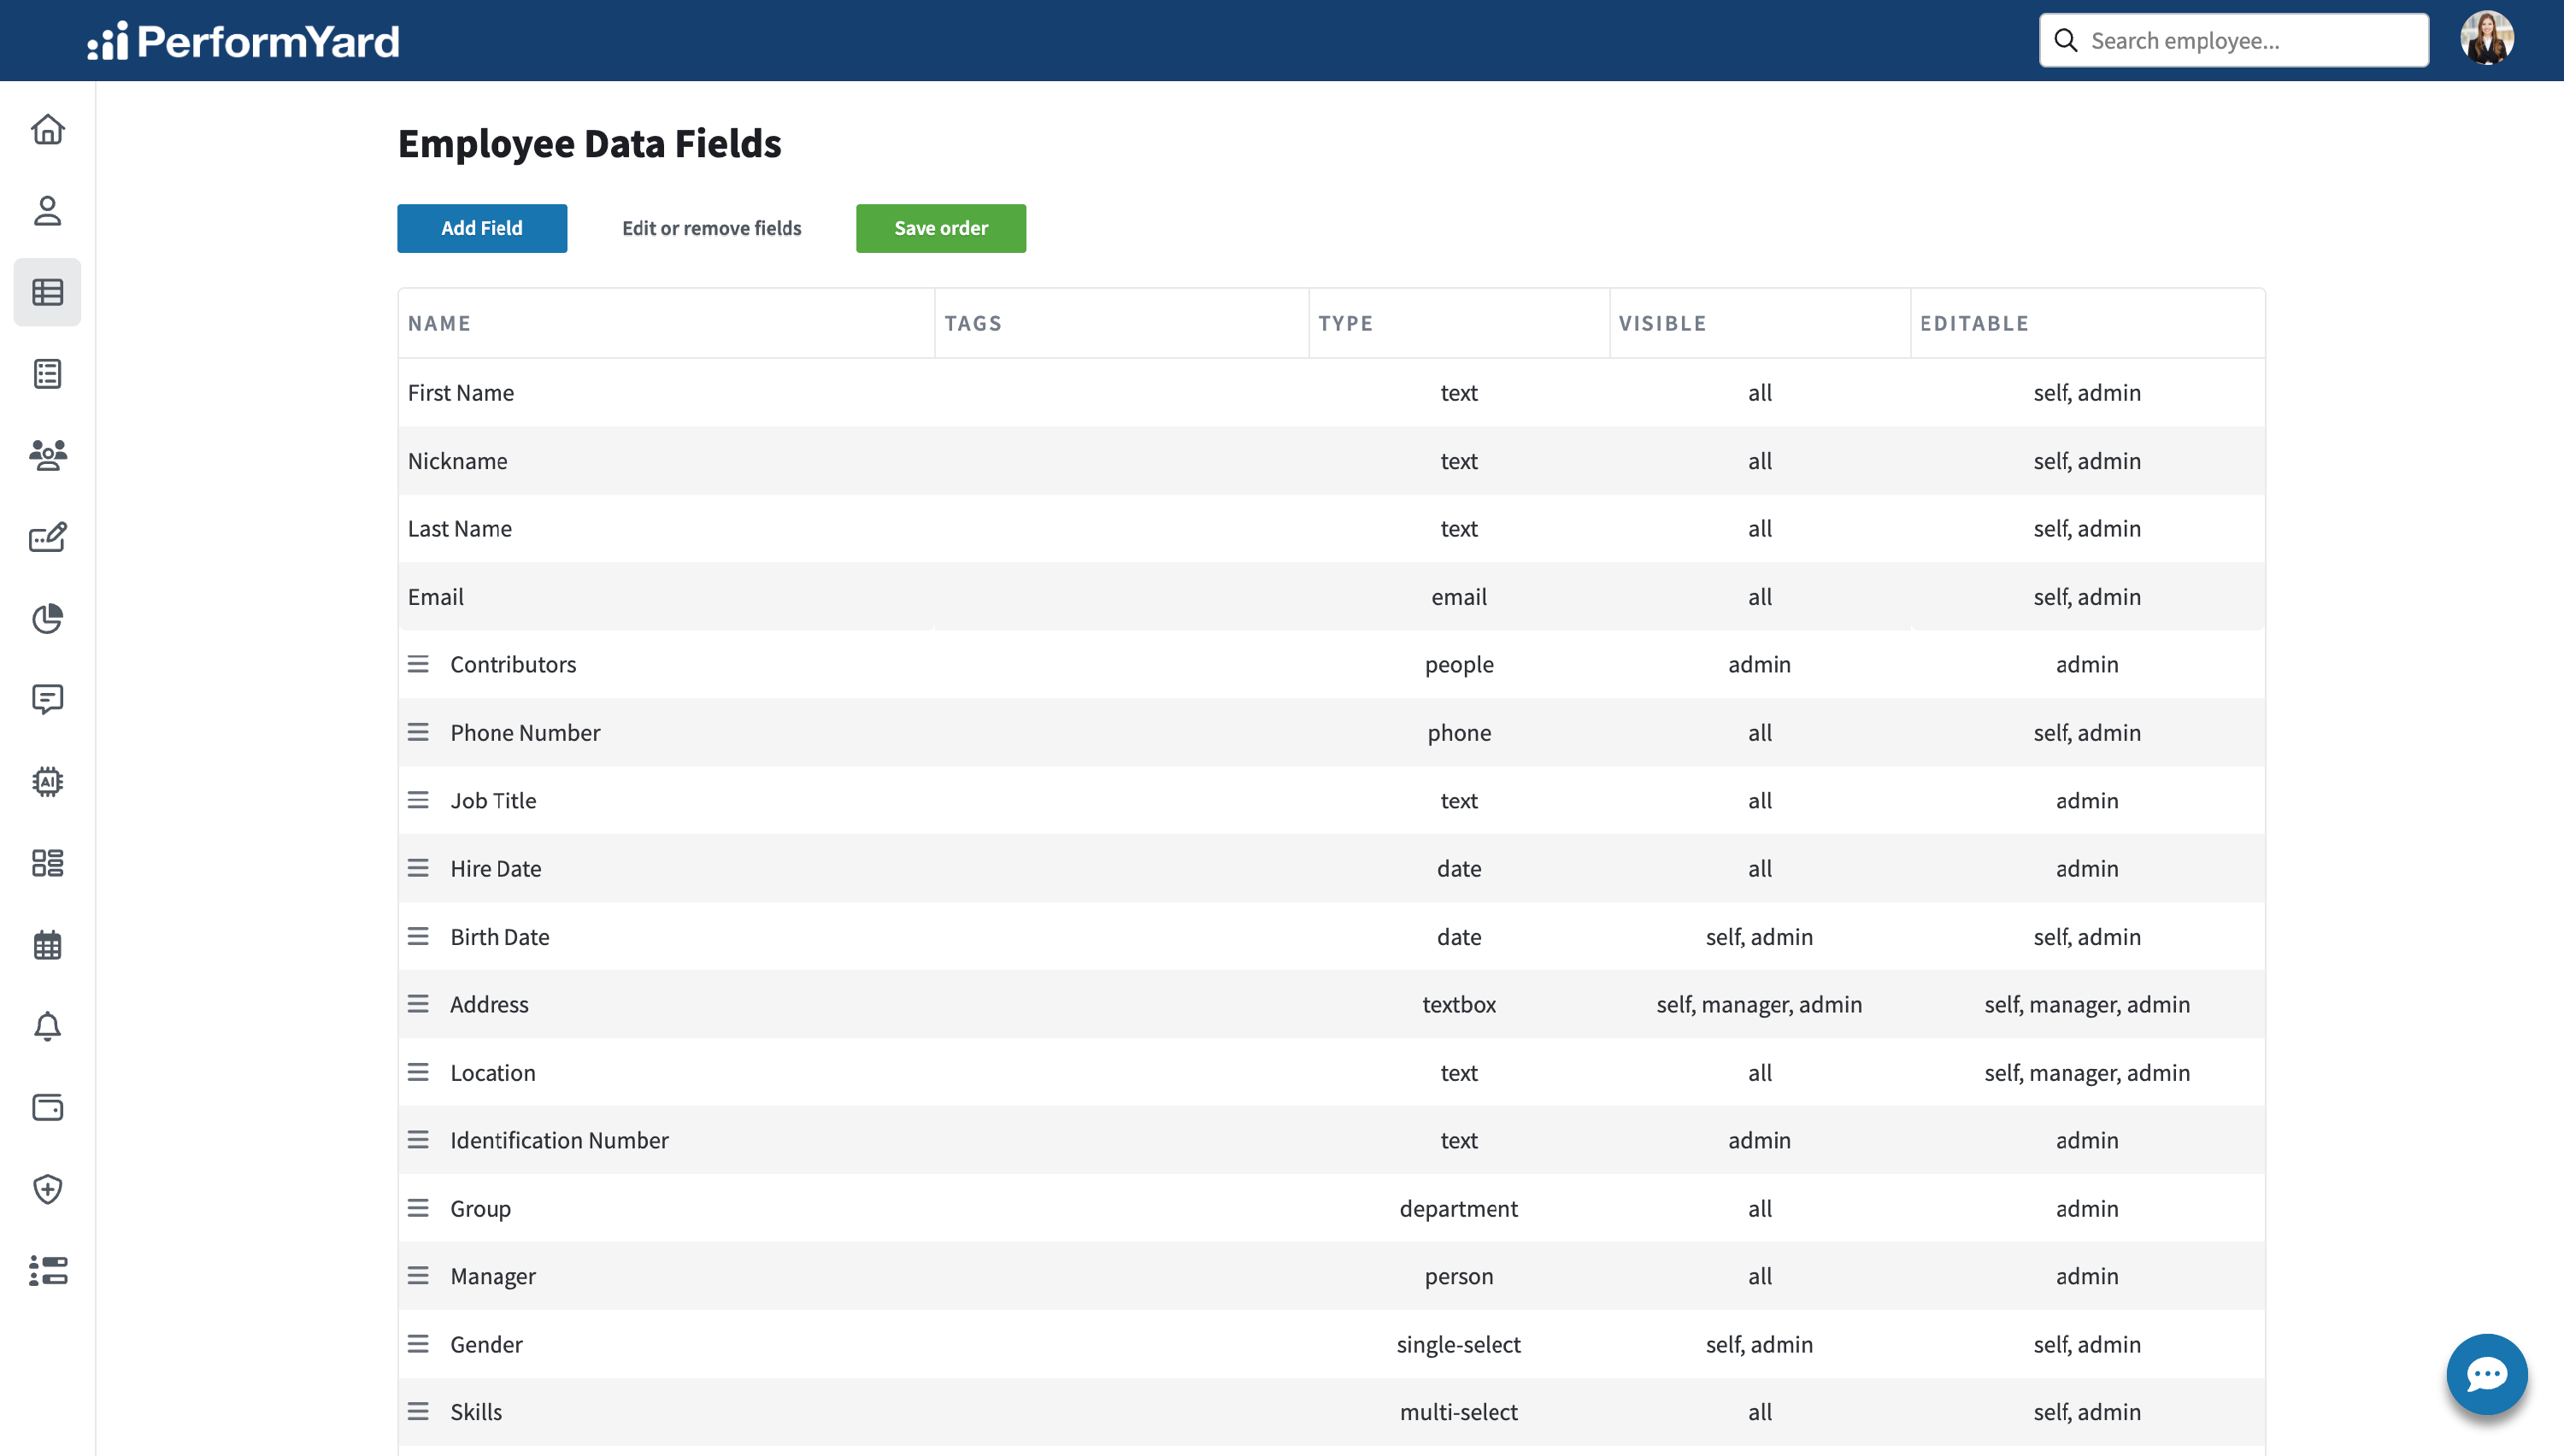Grab the Group row drag handle
This screenshot has width=2564, height=1456.
[418, 1208]
